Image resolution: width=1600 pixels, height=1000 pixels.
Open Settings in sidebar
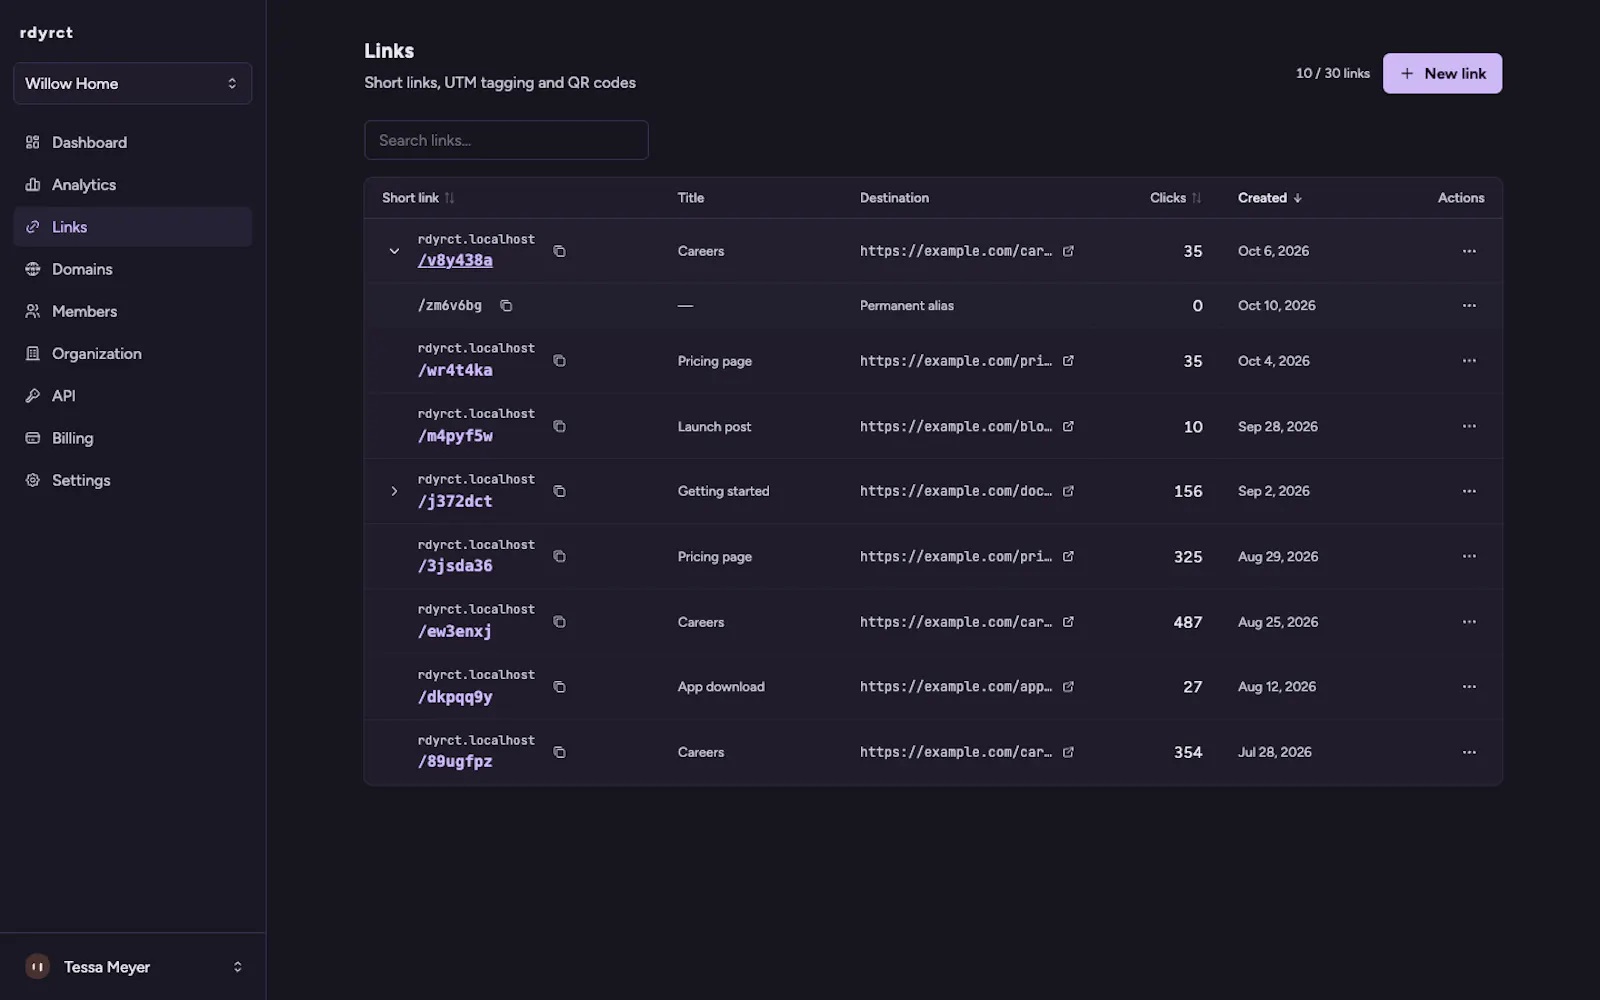click(132, 481)
